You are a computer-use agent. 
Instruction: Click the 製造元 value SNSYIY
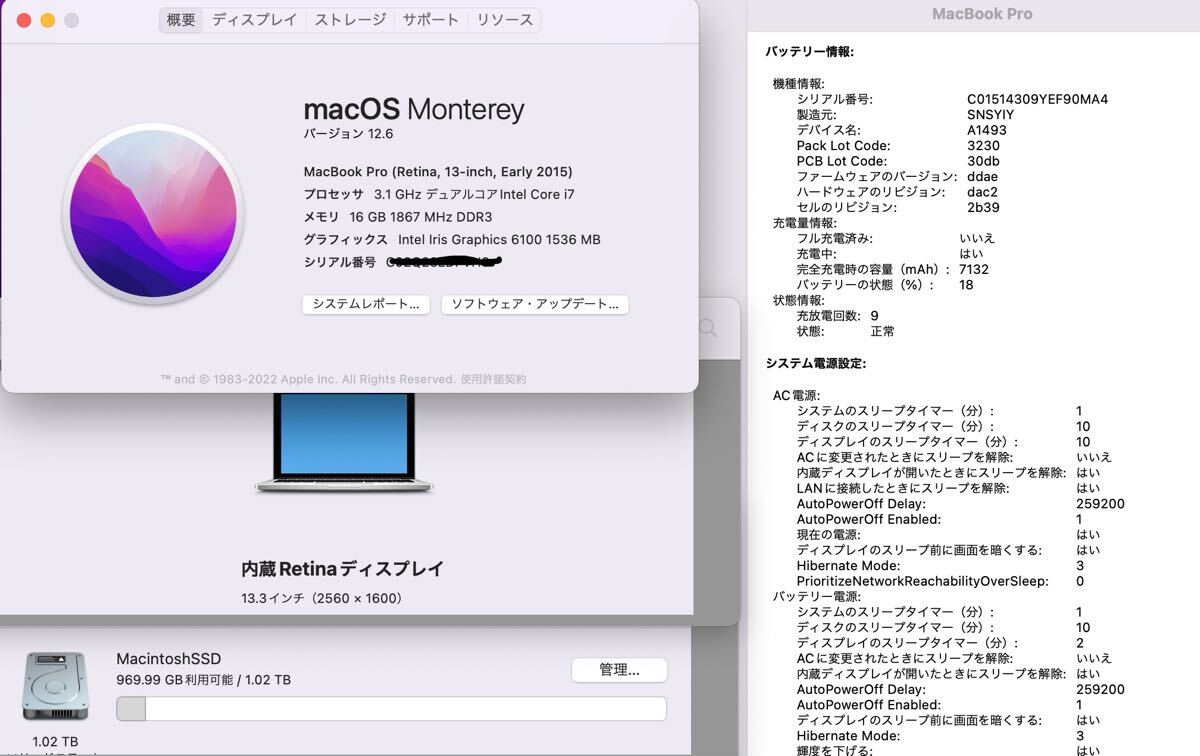pos(990,115)
